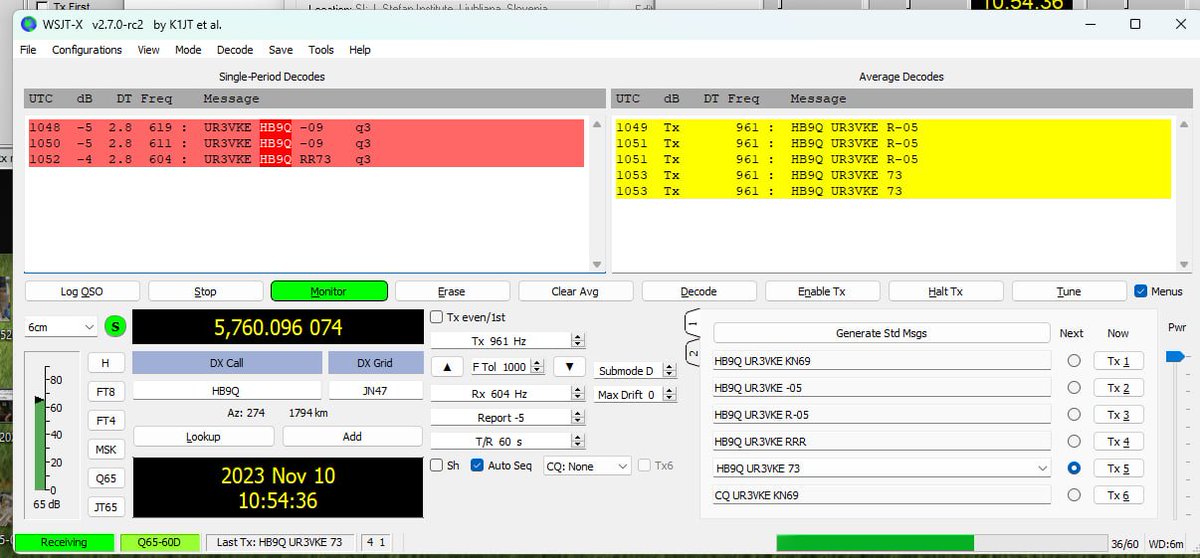
Task: Select Next radio for HB9Q UR3VKE 73
Action: click(1073, 468)
